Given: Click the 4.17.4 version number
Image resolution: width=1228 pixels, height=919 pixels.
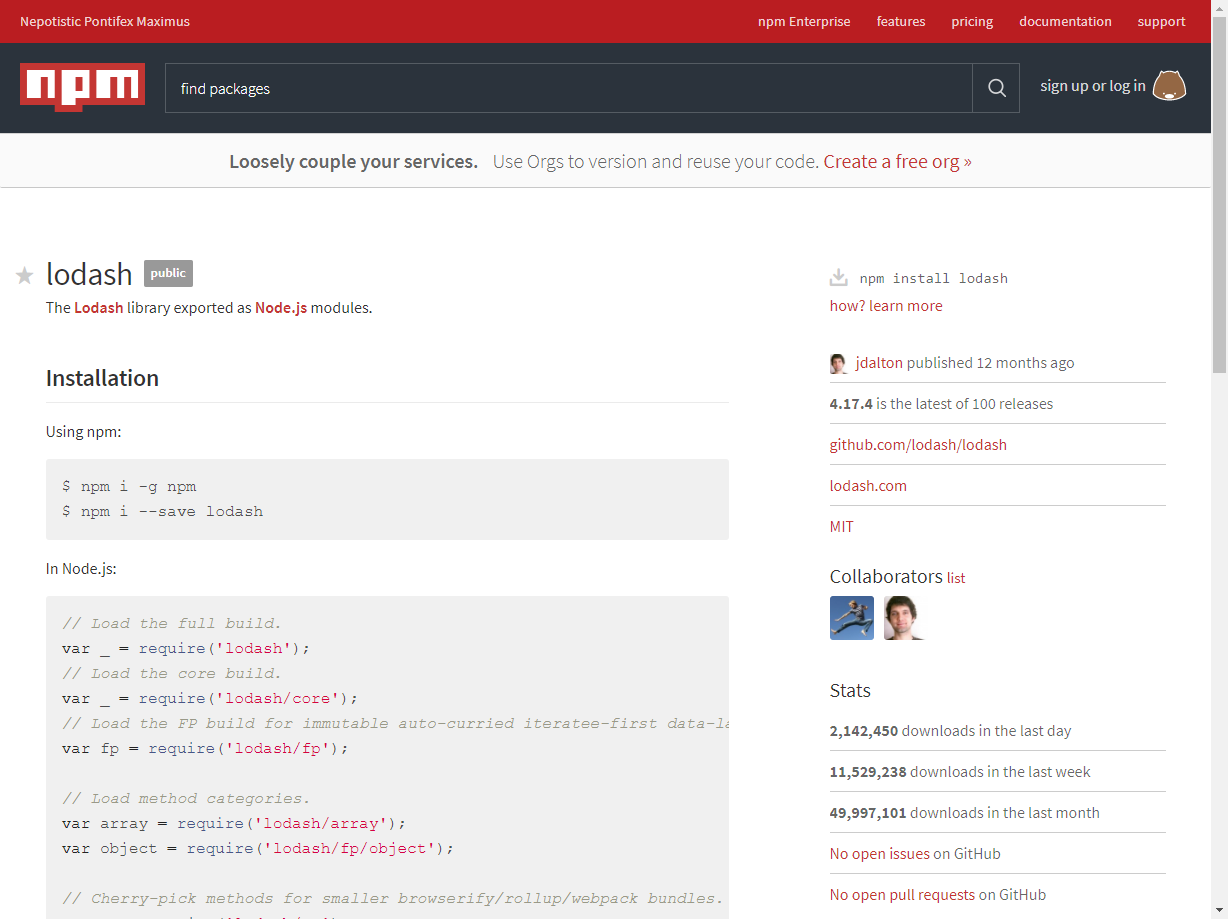Looking at the screenshot, I should point(851,404).
